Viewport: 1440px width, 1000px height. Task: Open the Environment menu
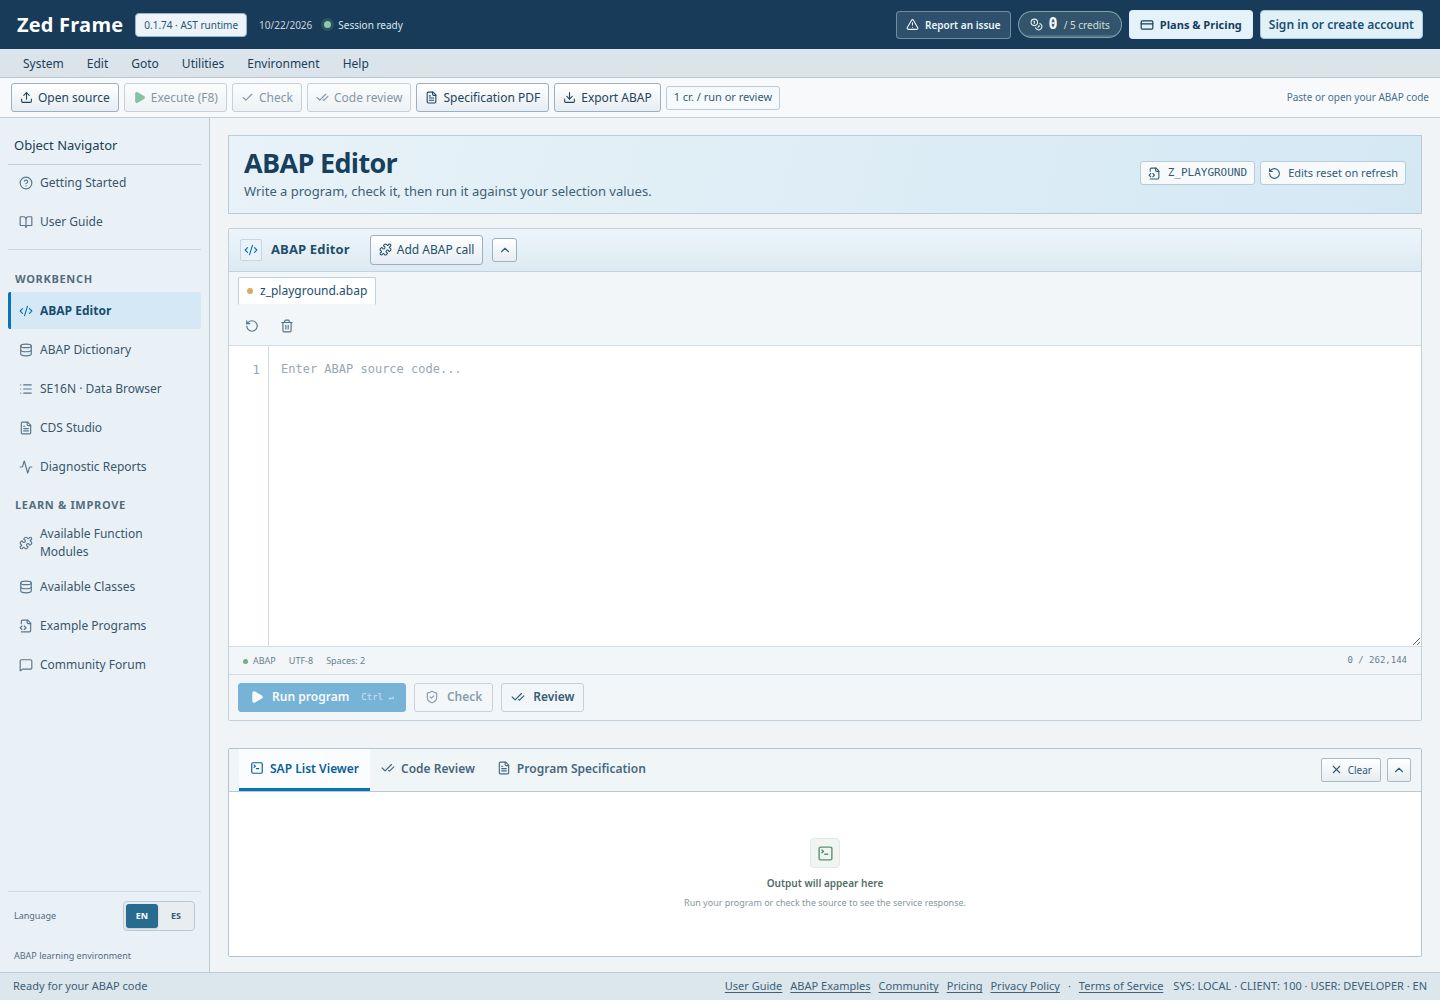[284, 64]
